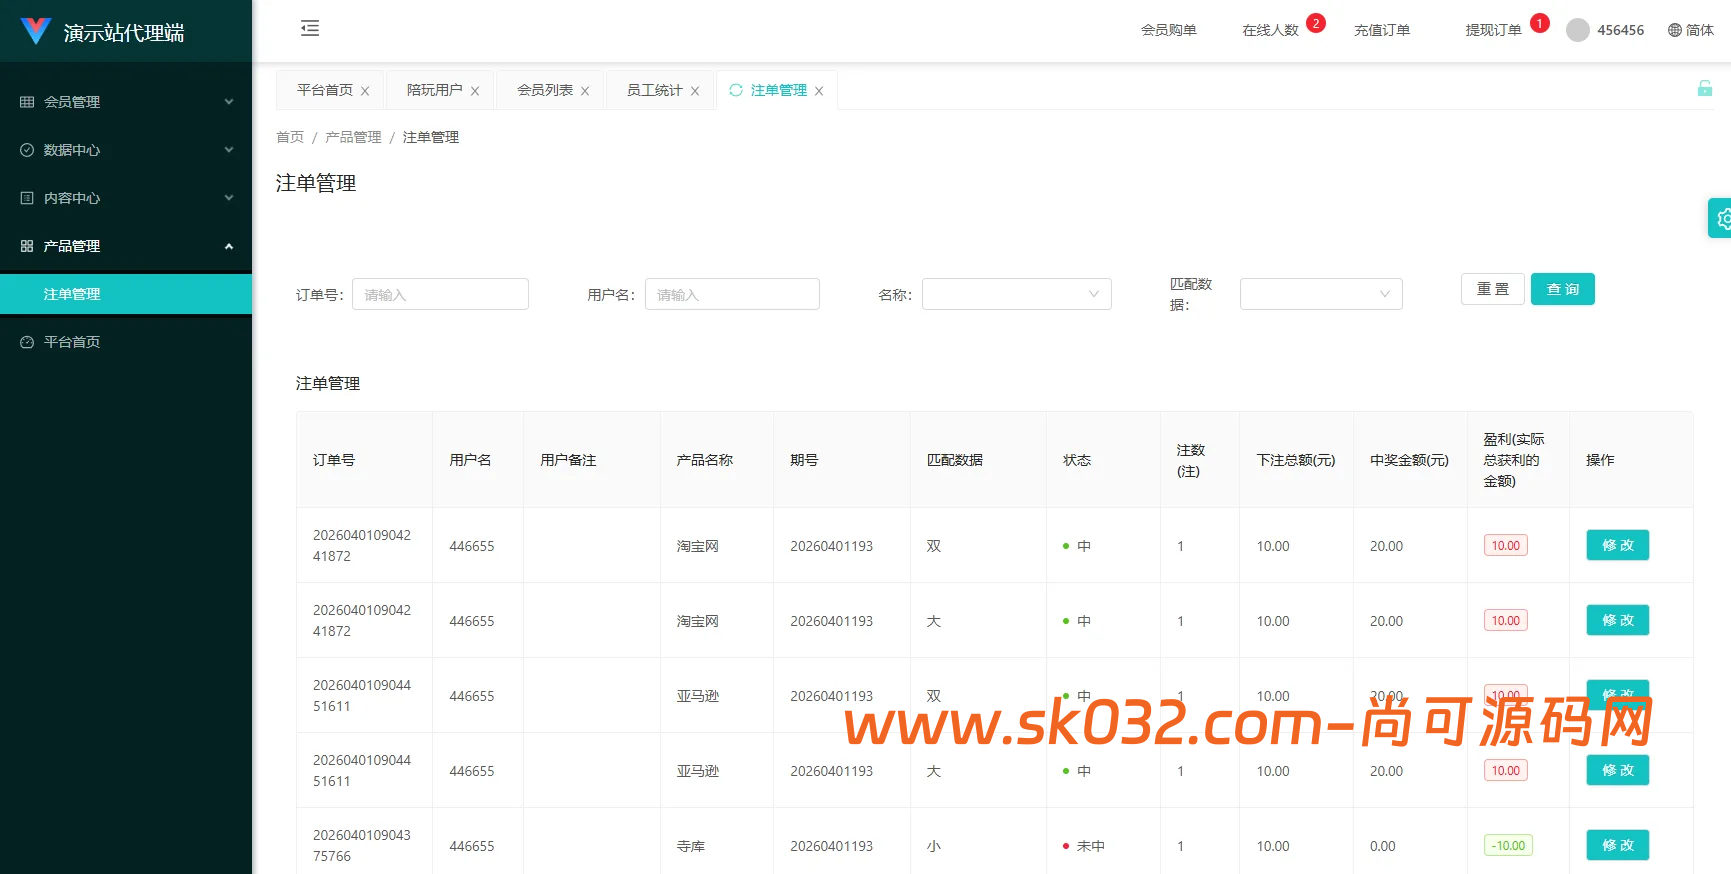1731x874 pixels.
Task: Focus the 用户名 input field
Action: tap(732, 294)
